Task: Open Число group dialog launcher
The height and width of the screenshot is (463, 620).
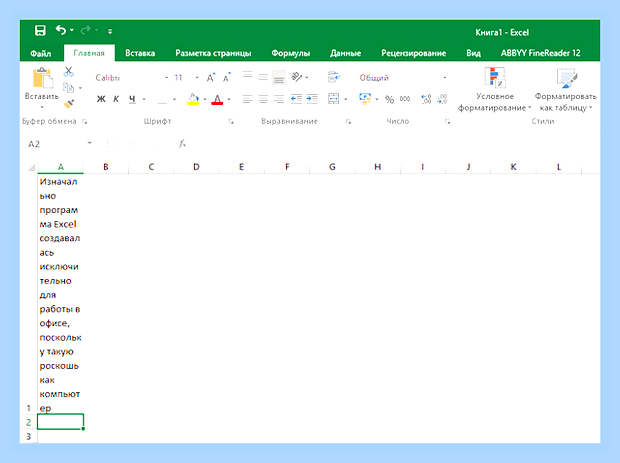Action: pos(447,121)
